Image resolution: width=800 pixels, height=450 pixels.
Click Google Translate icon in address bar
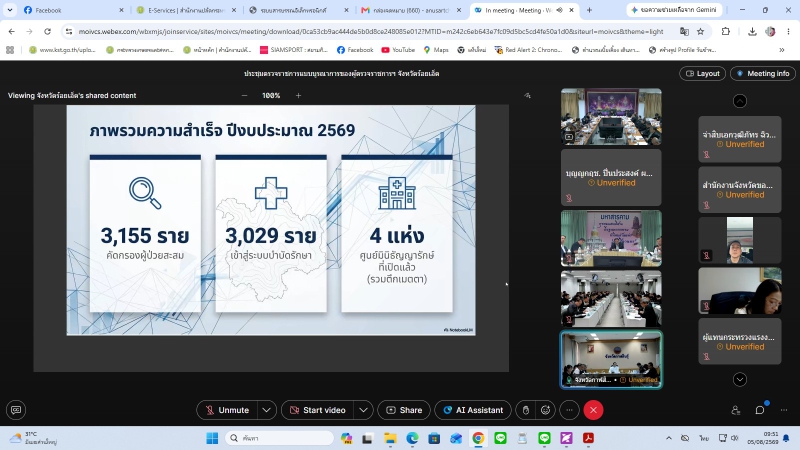(x=684, y=32)
